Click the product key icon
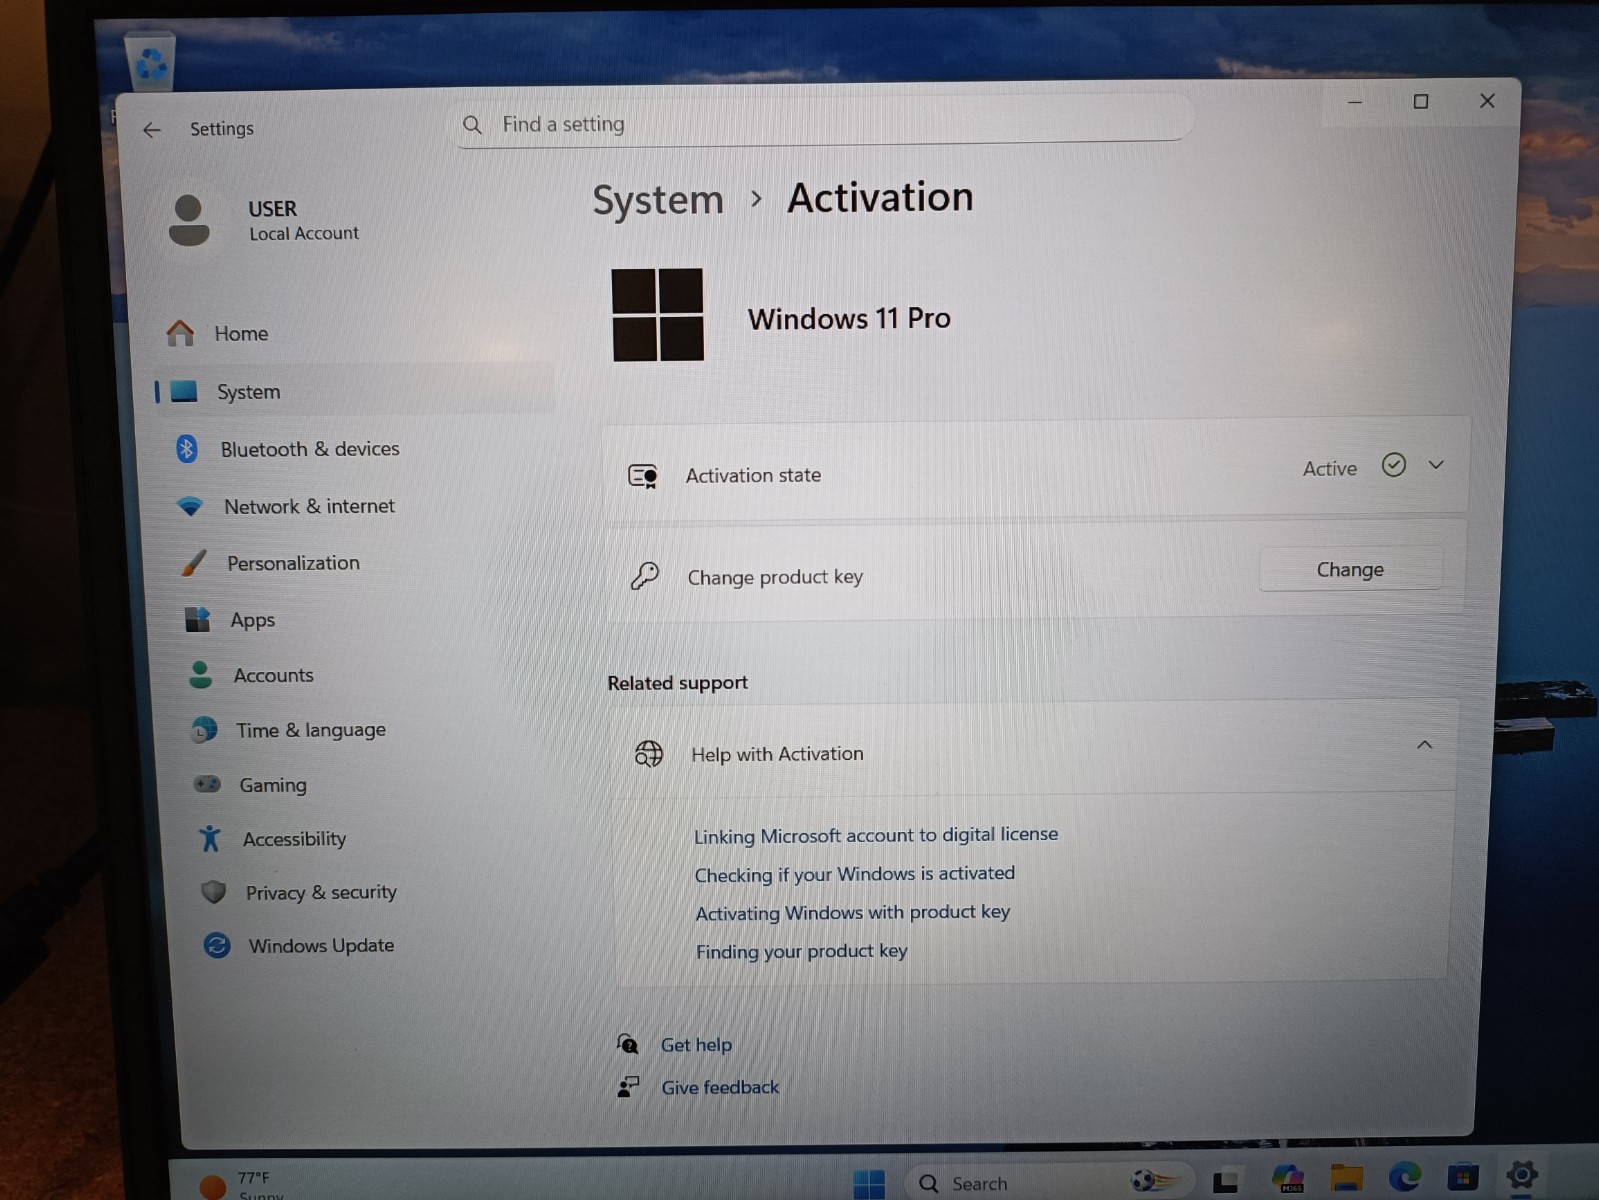 pyautogui.click(x=645, y=576)
